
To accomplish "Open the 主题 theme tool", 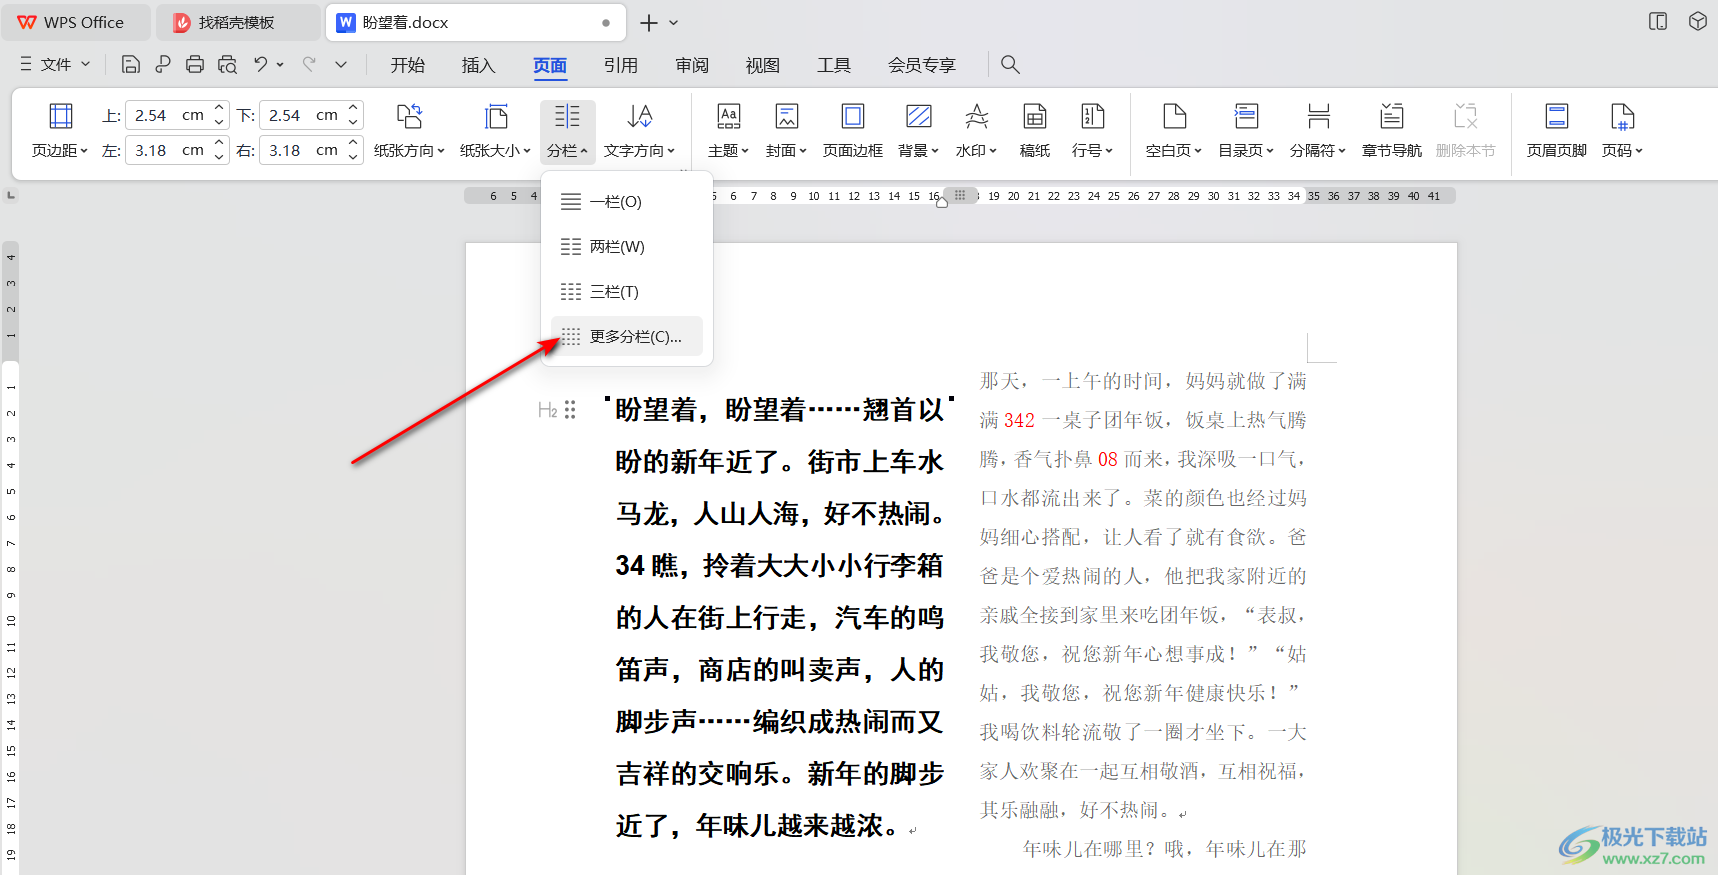I will pyautogui.click(x=728, y=131).
